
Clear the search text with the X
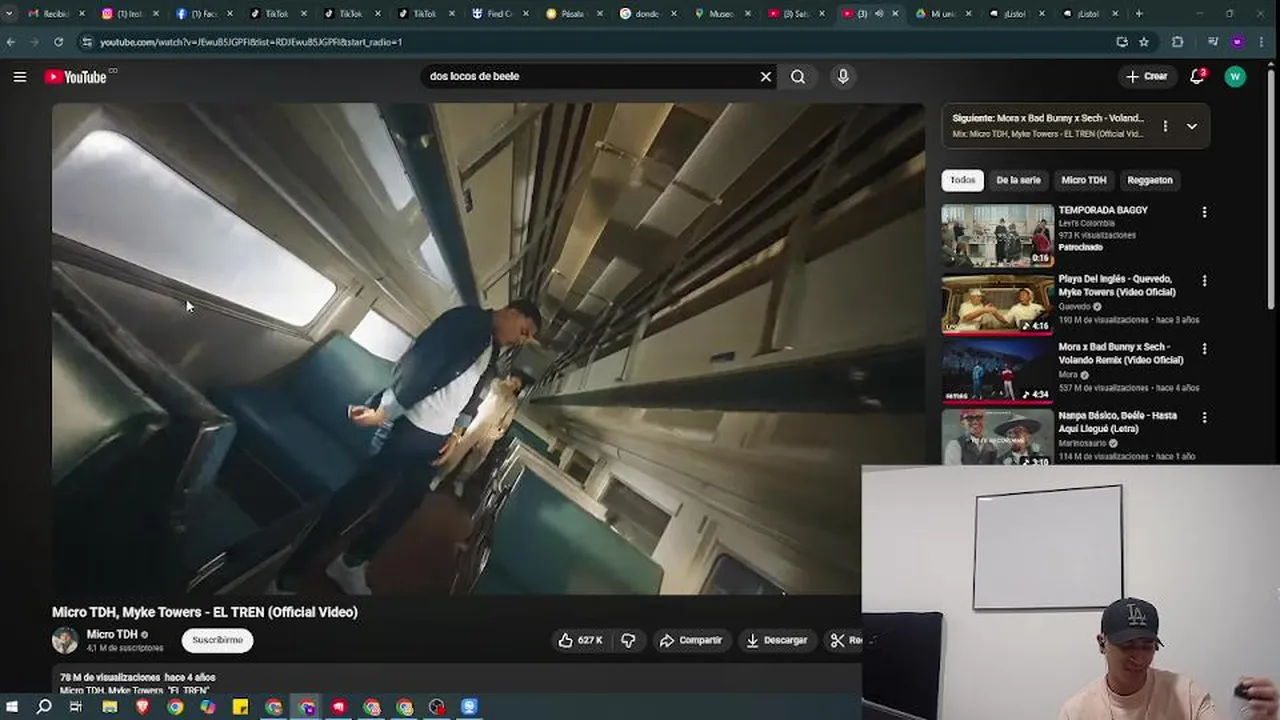[x=766, y=76]
